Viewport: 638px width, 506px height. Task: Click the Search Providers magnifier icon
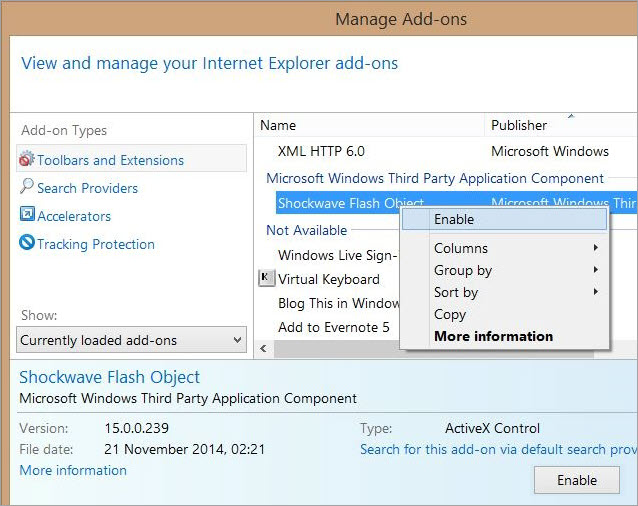pyautogui.click(x=28, y=187)
